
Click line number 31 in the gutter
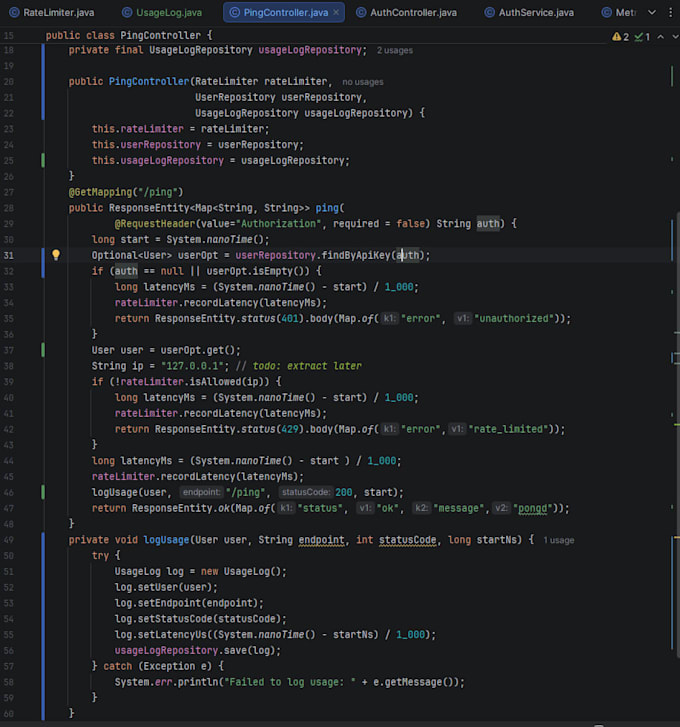(x=9, y=255)
